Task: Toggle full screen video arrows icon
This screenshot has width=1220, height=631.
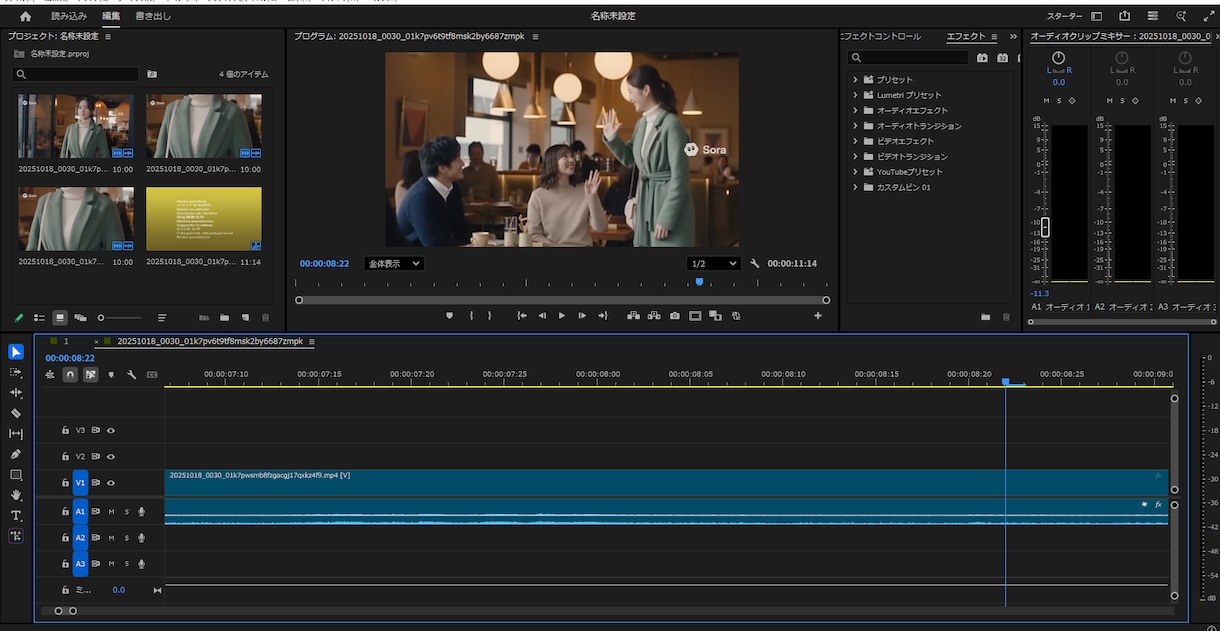Action: (1208, 16)
